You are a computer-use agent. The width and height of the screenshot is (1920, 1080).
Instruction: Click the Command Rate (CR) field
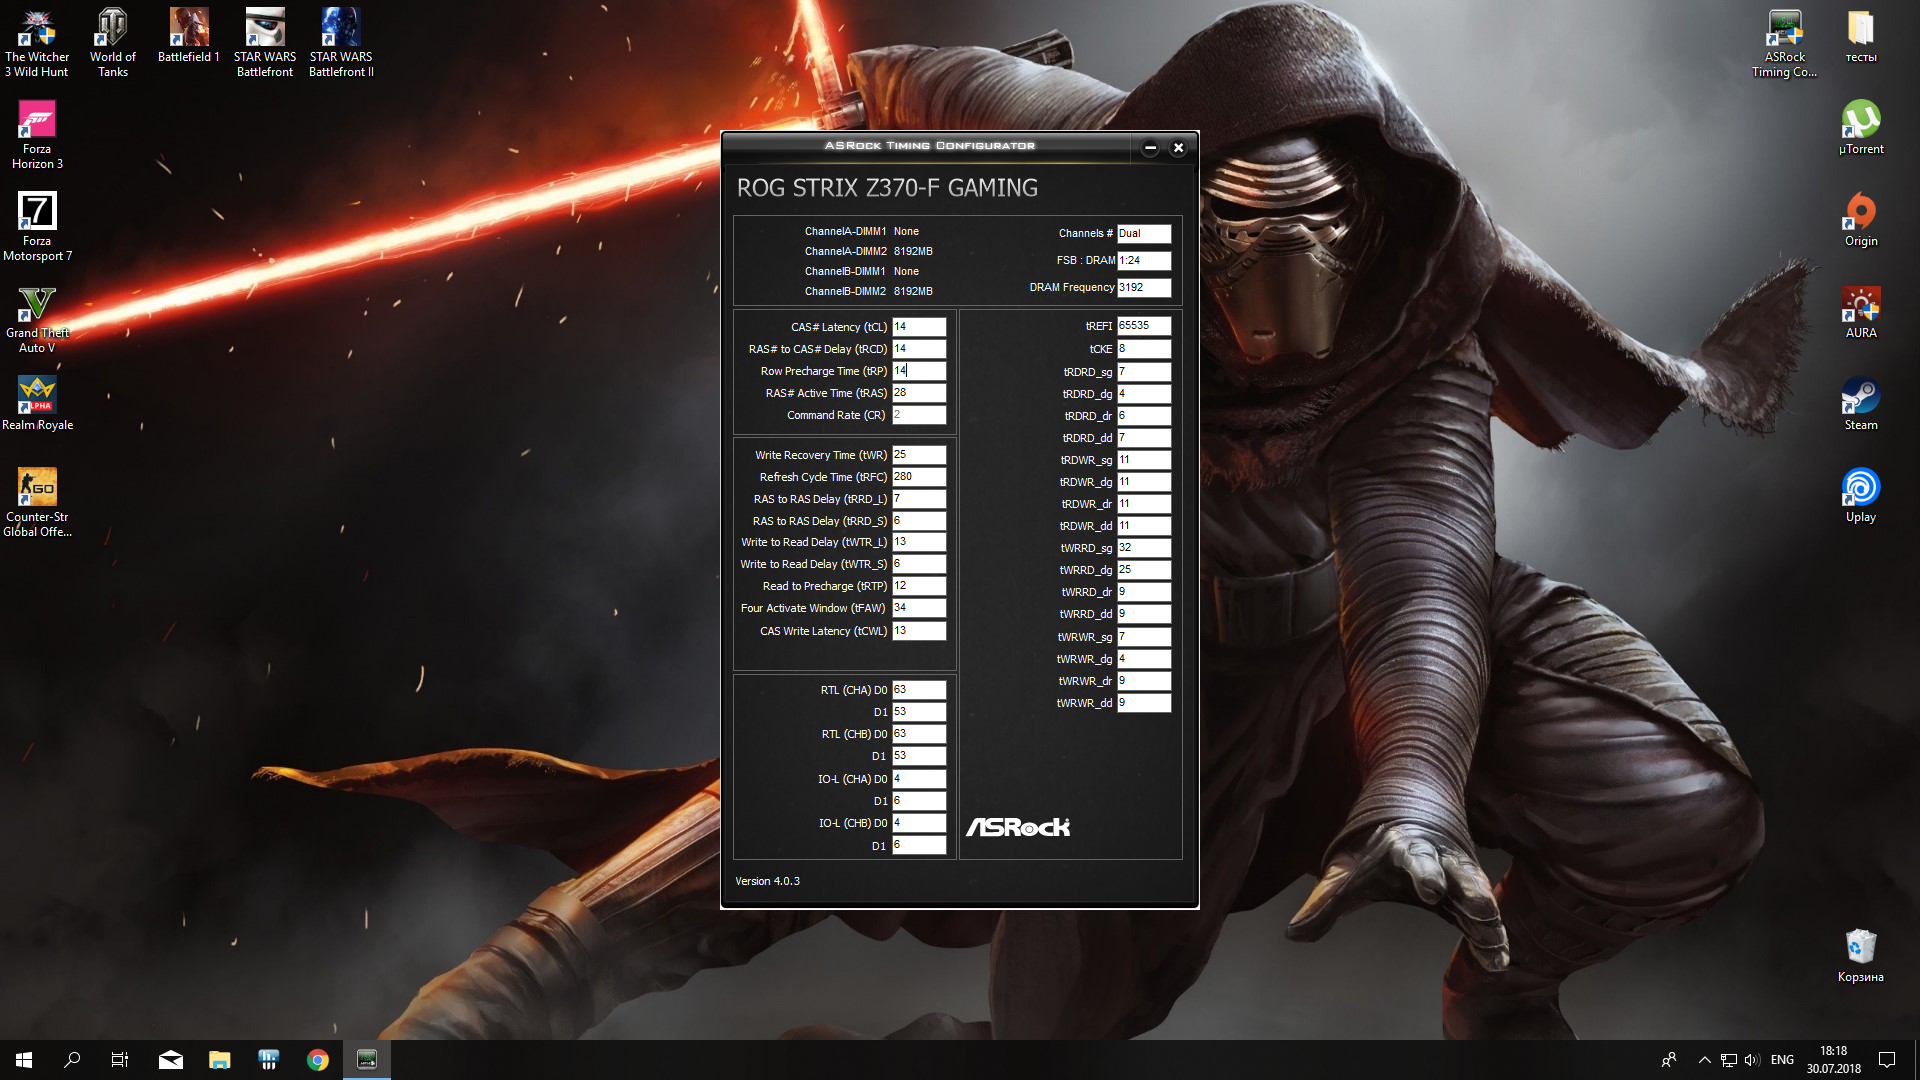point(918,415)
